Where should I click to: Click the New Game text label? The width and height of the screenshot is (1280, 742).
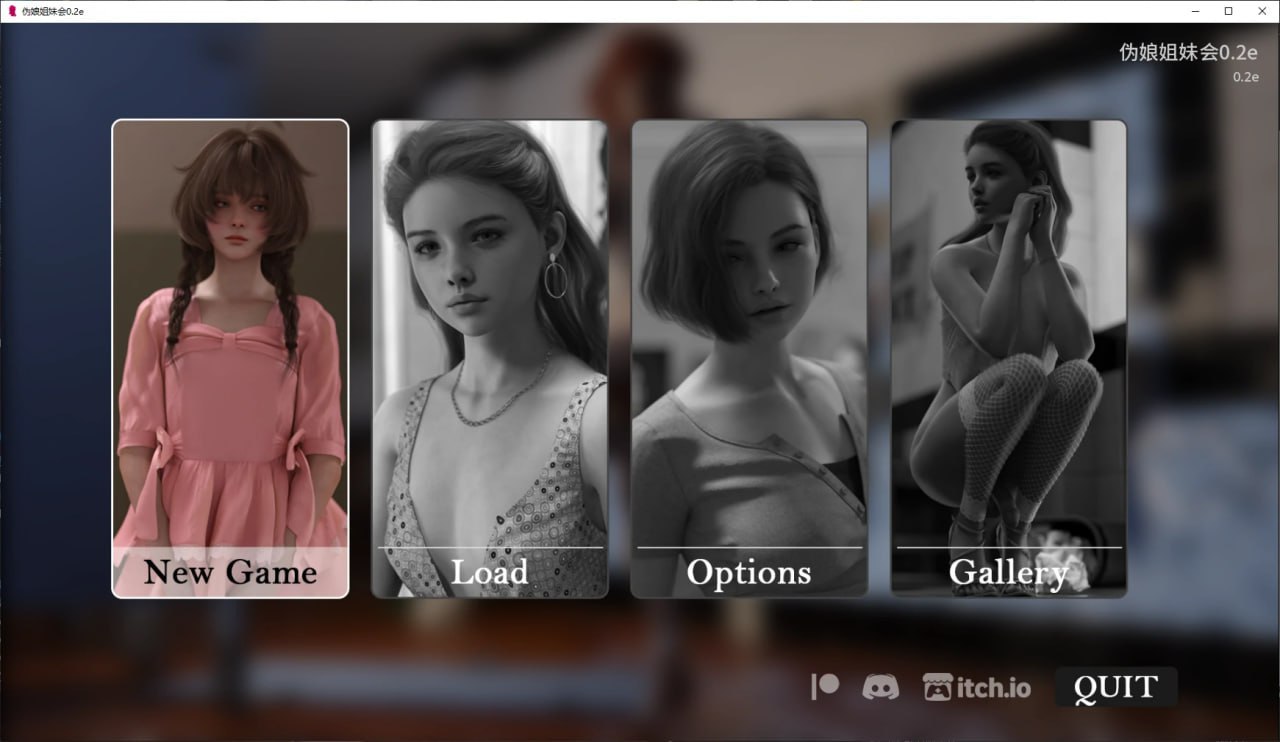(230, 571)
